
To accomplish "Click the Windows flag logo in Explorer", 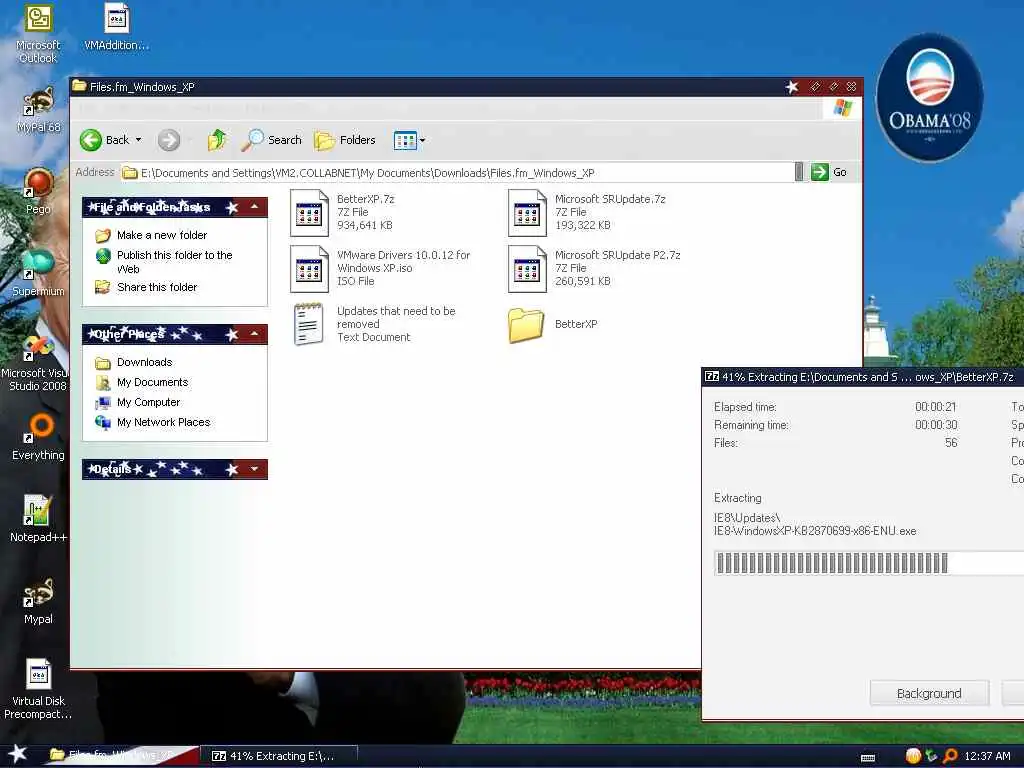I will pyautogui.click(x=842, y=108).
